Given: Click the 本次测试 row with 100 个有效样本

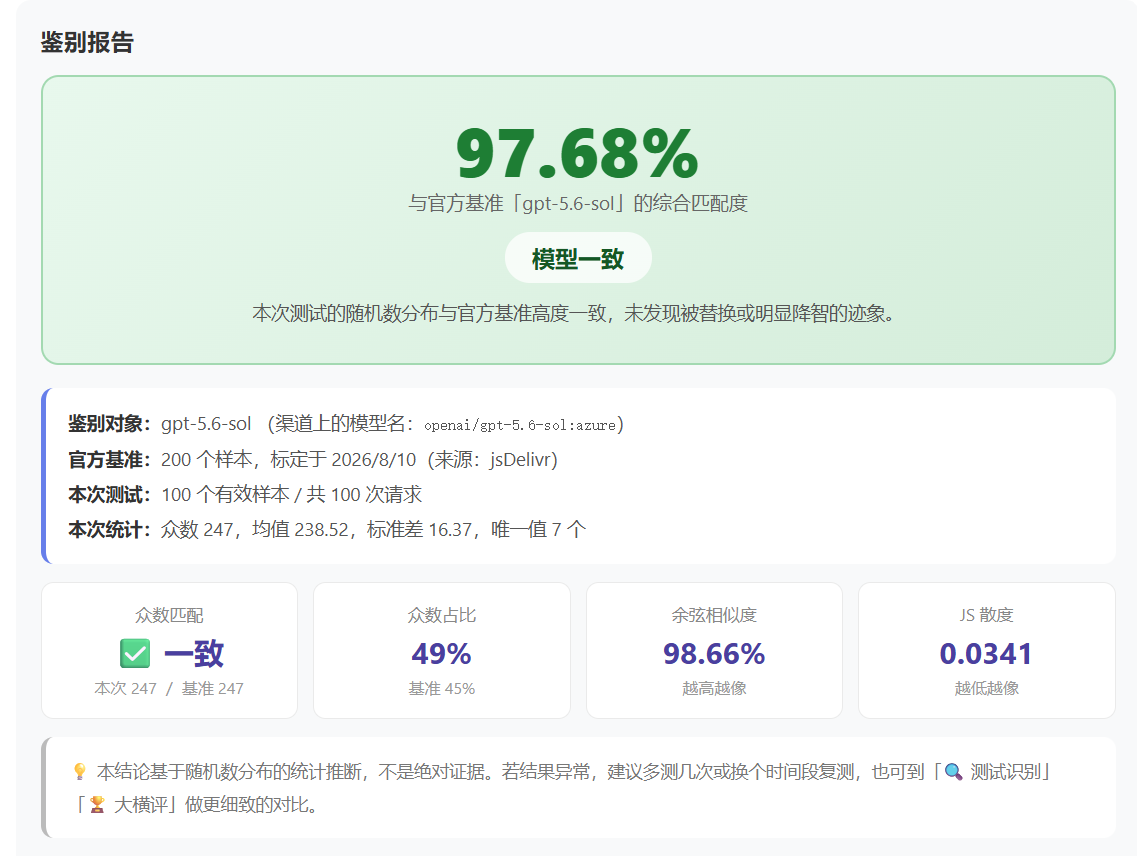Looking at the screenshot, I should click(245, 494).
